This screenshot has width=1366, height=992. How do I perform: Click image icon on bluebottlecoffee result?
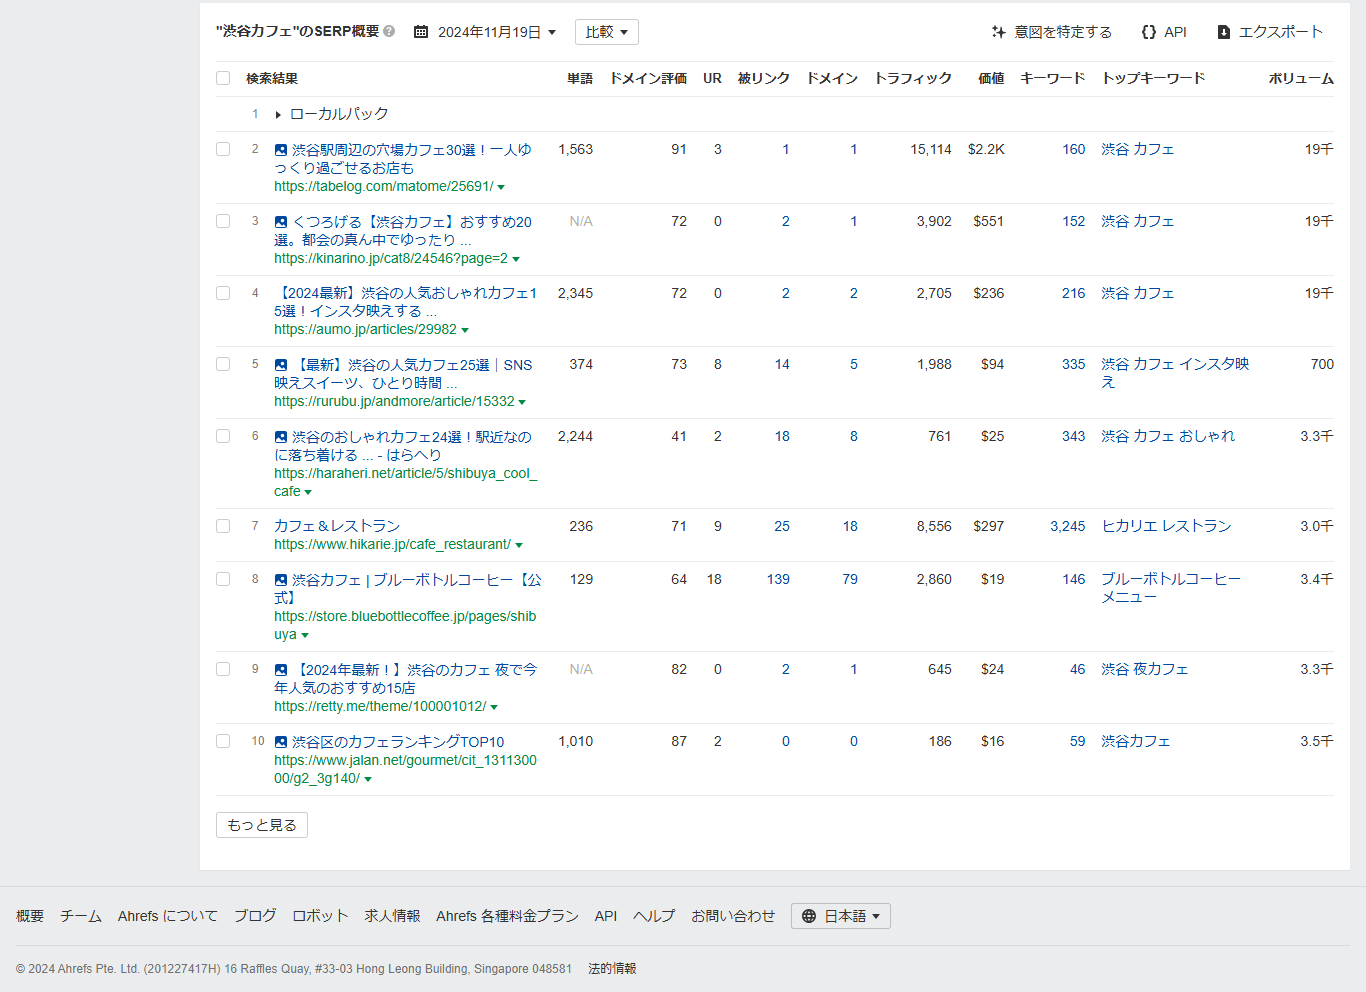pos(281,580)
